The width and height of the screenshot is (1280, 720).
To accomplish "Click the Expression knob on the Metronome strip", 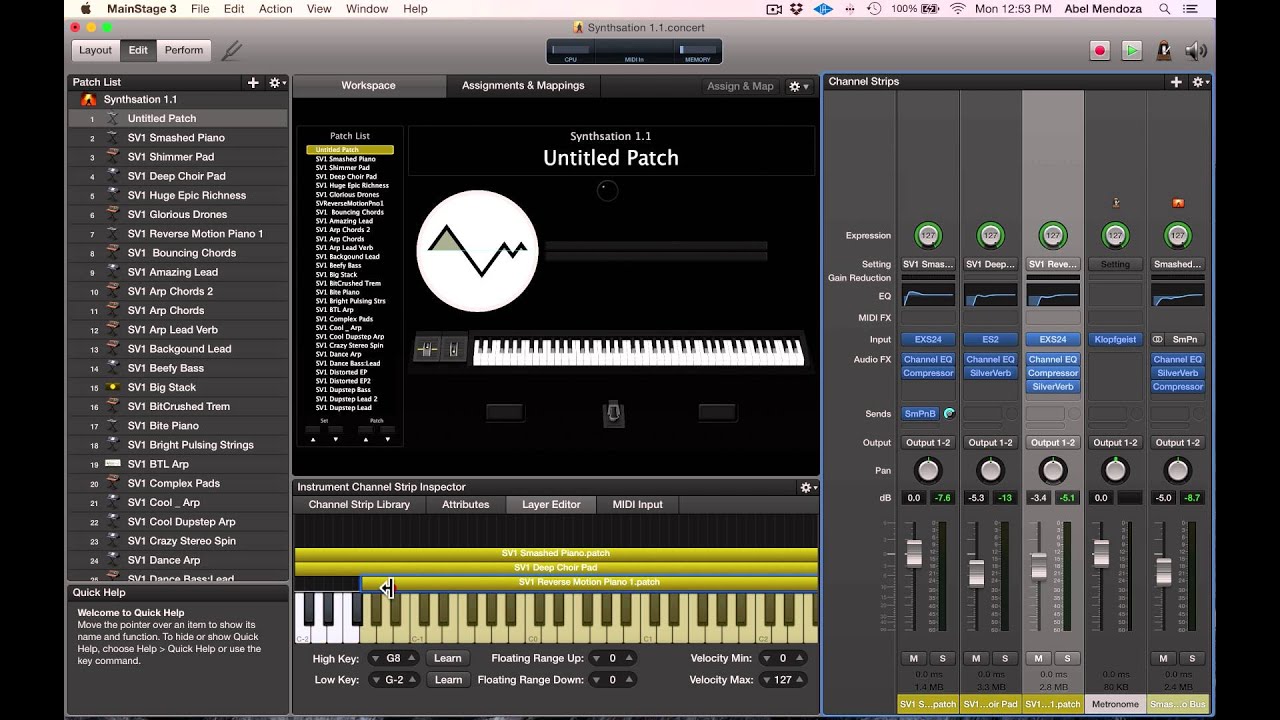I will pyautogui.click(x=1115, y=236).
